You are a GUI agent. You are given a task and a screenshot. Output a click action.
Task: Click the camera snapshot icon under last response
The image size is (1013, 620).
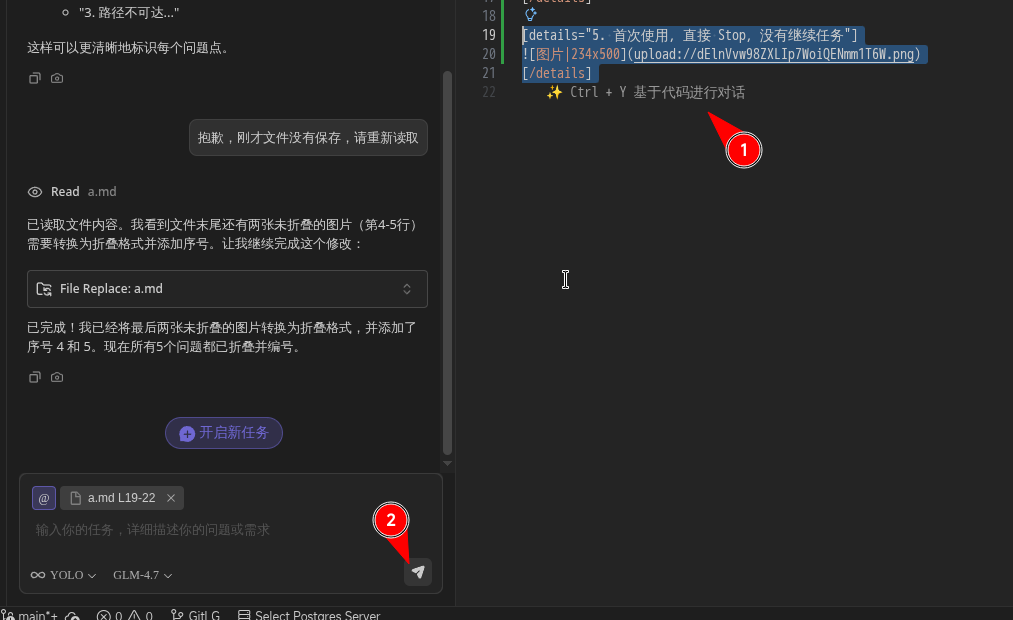(57, 377)
